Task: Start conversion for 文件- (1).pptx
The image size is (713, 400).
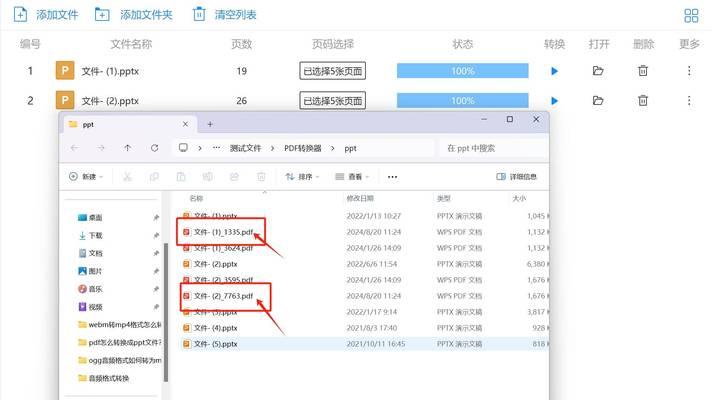Action: [554, 71]
